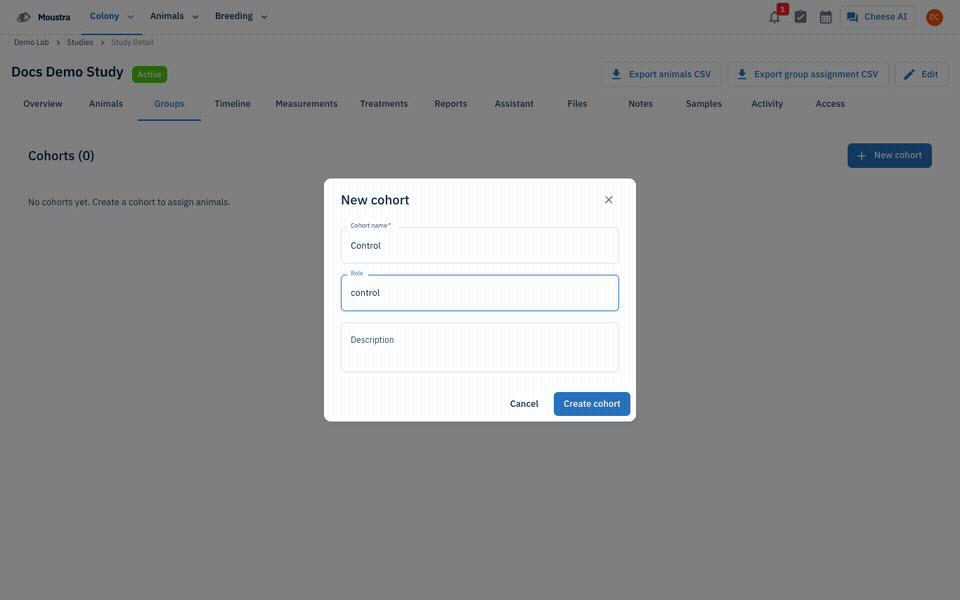960x600 pixels.
Task: Click the Role input field
Action: (x=480, y=293)
